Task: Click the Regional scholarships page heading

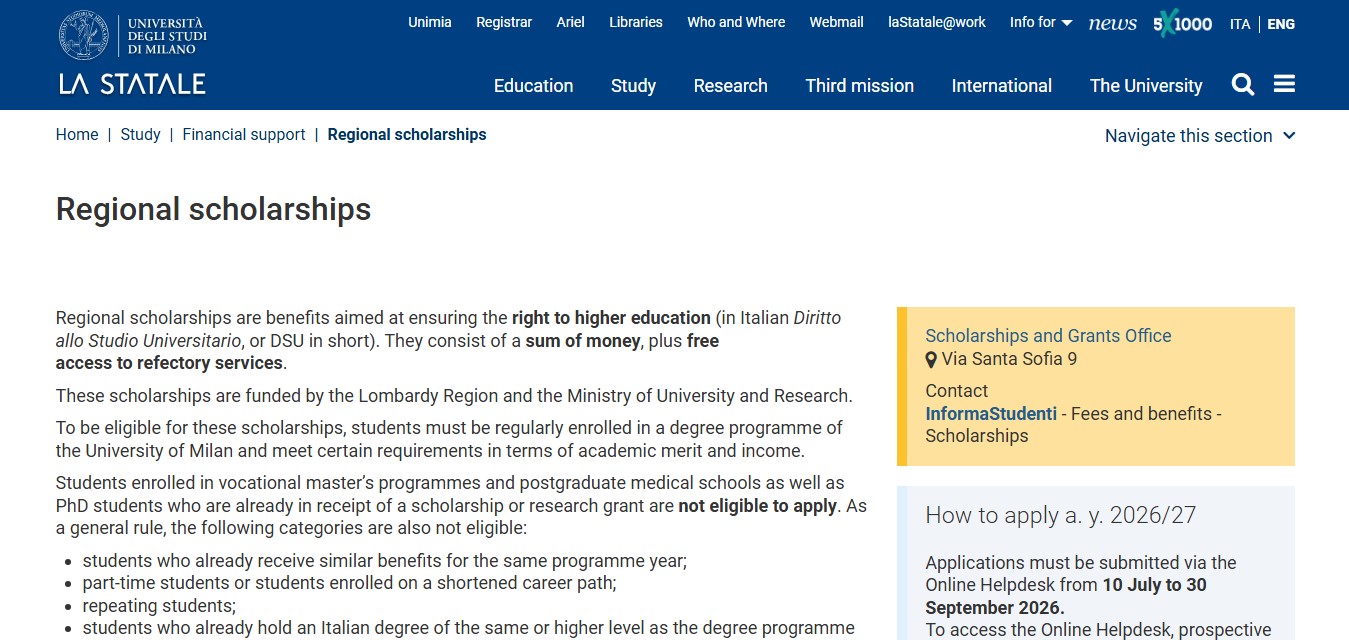Action: [213, 209]
